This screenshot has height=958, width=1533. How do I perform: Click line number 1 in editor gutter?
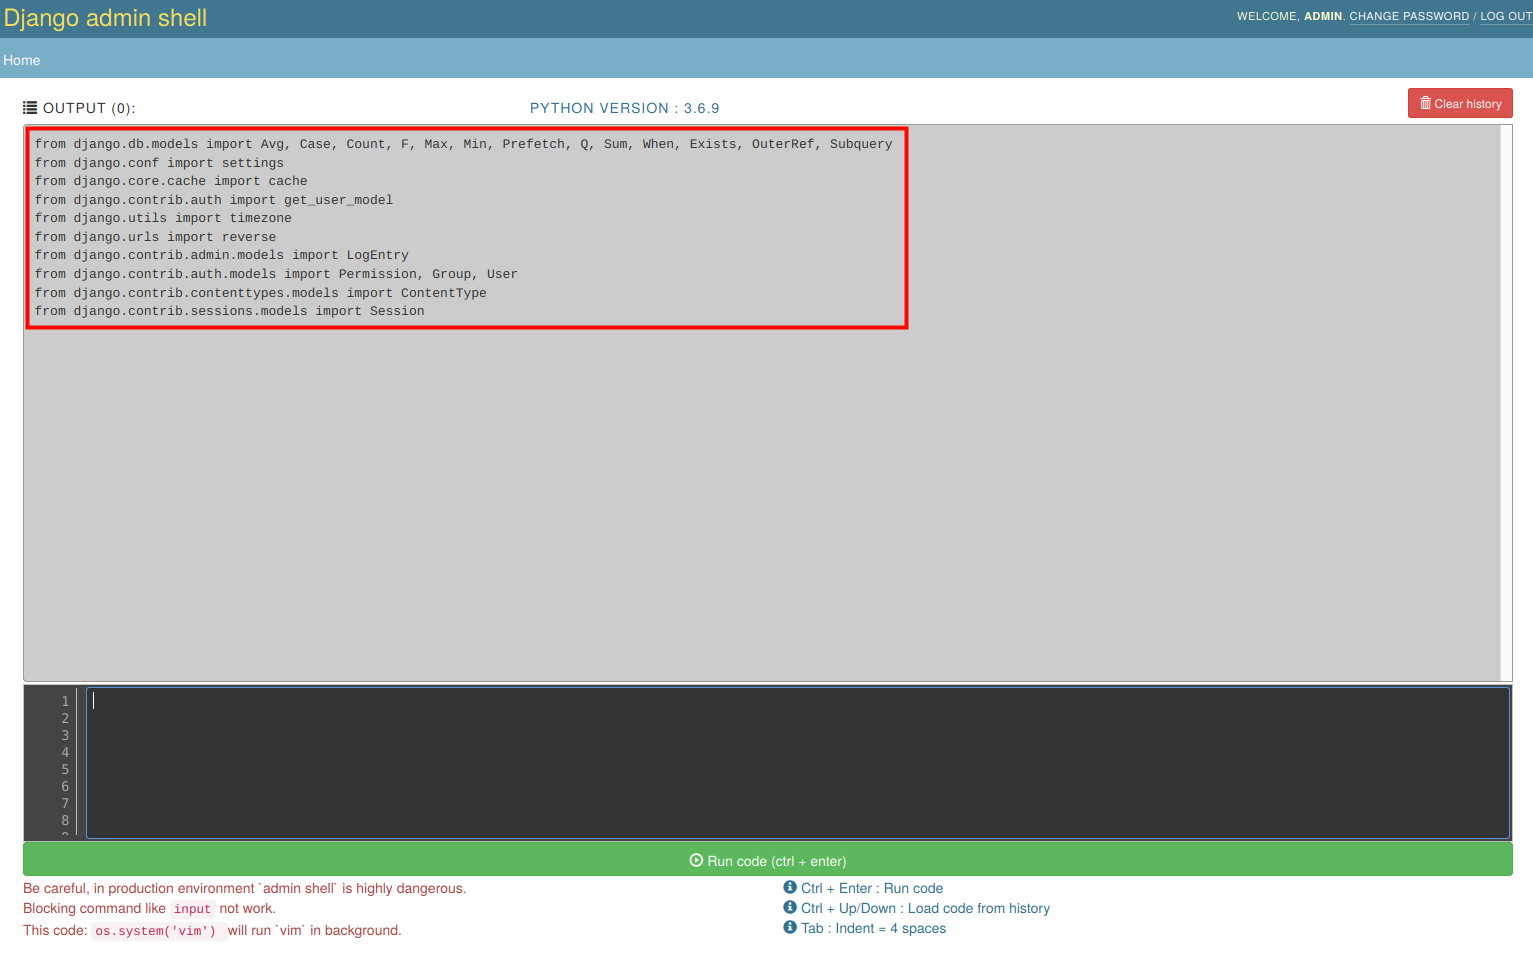point(65,701)
